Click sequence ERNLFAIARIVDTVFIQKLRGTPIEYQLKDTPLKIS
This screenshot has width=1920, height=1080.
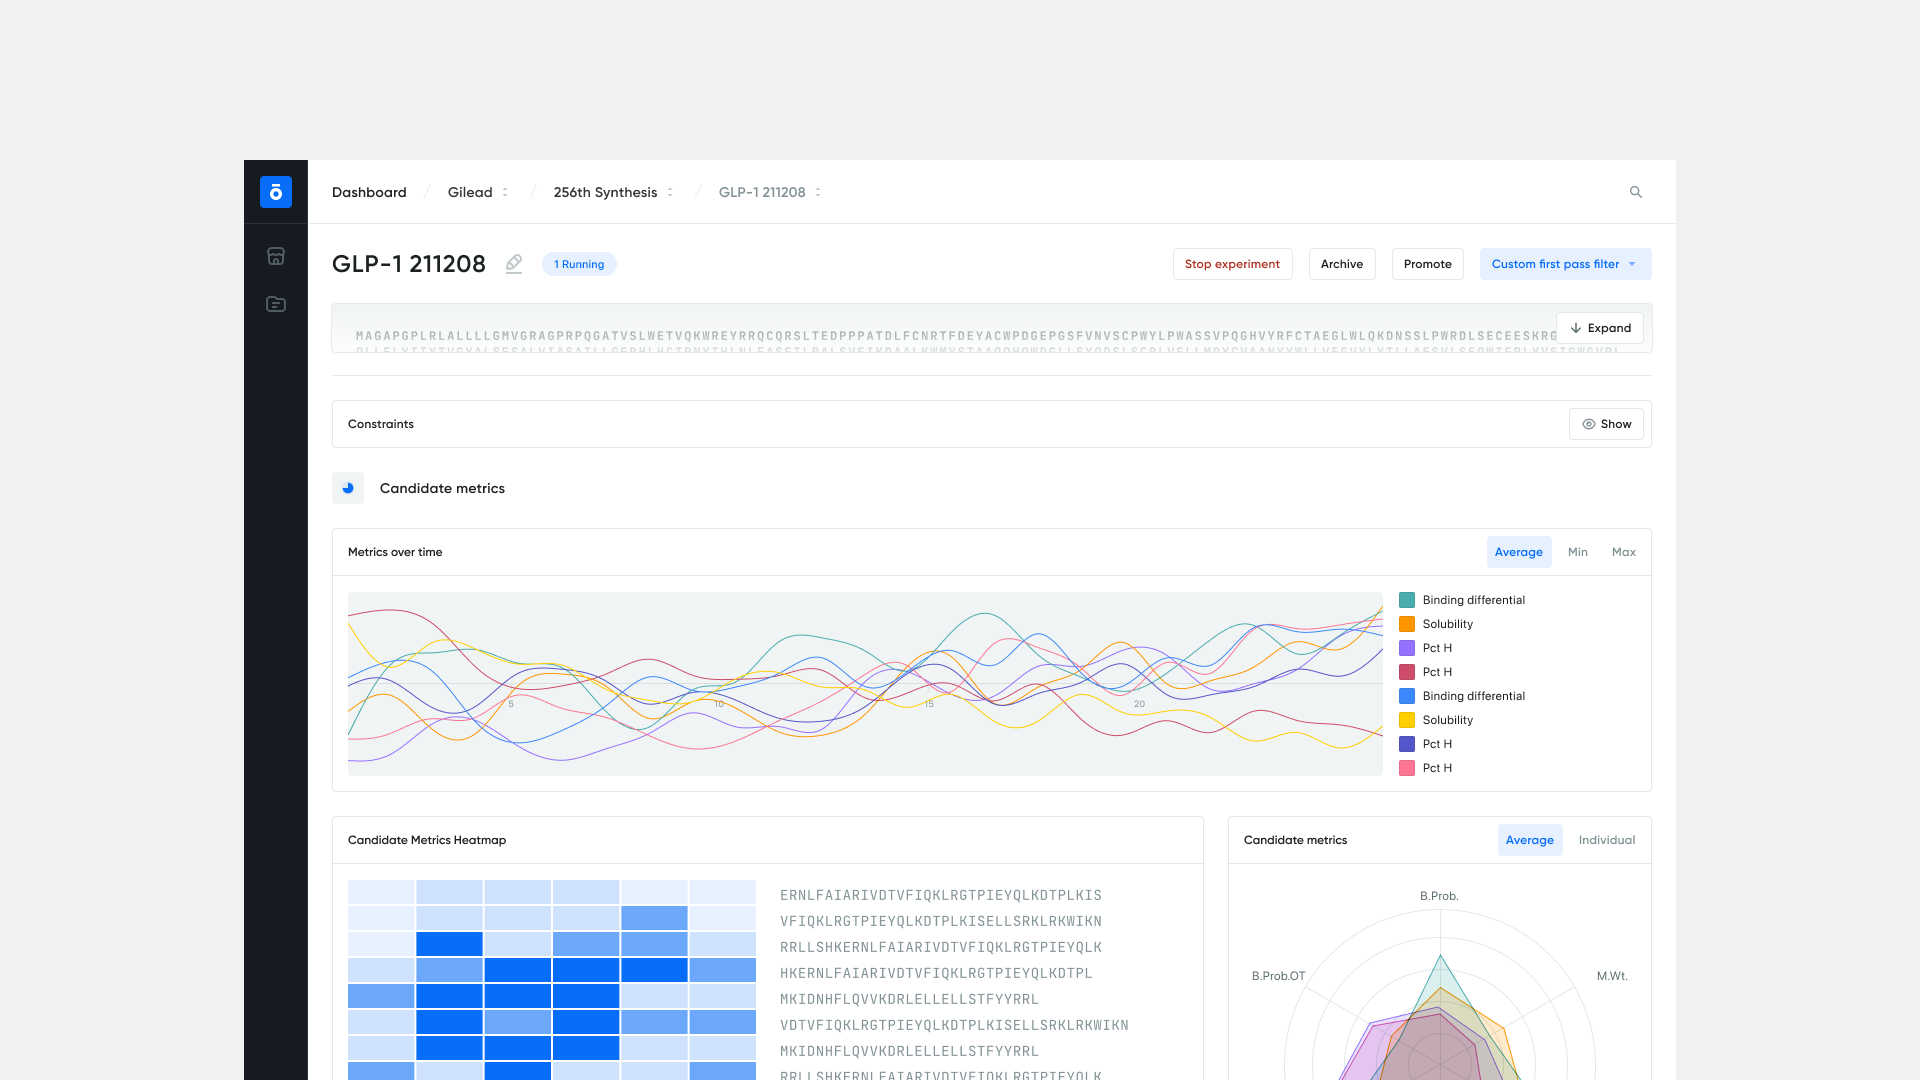click(x=941, y=895)
